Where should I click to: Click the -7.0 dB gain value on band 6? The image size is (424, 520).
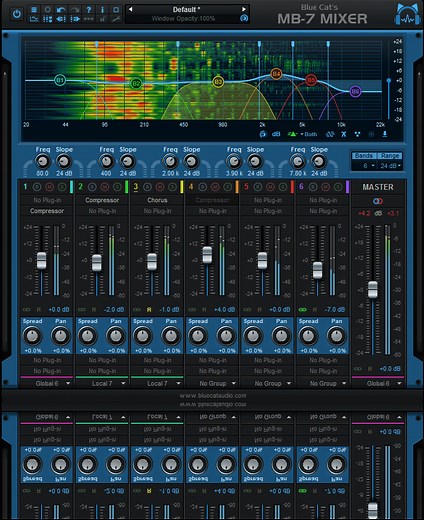[335, 310]
